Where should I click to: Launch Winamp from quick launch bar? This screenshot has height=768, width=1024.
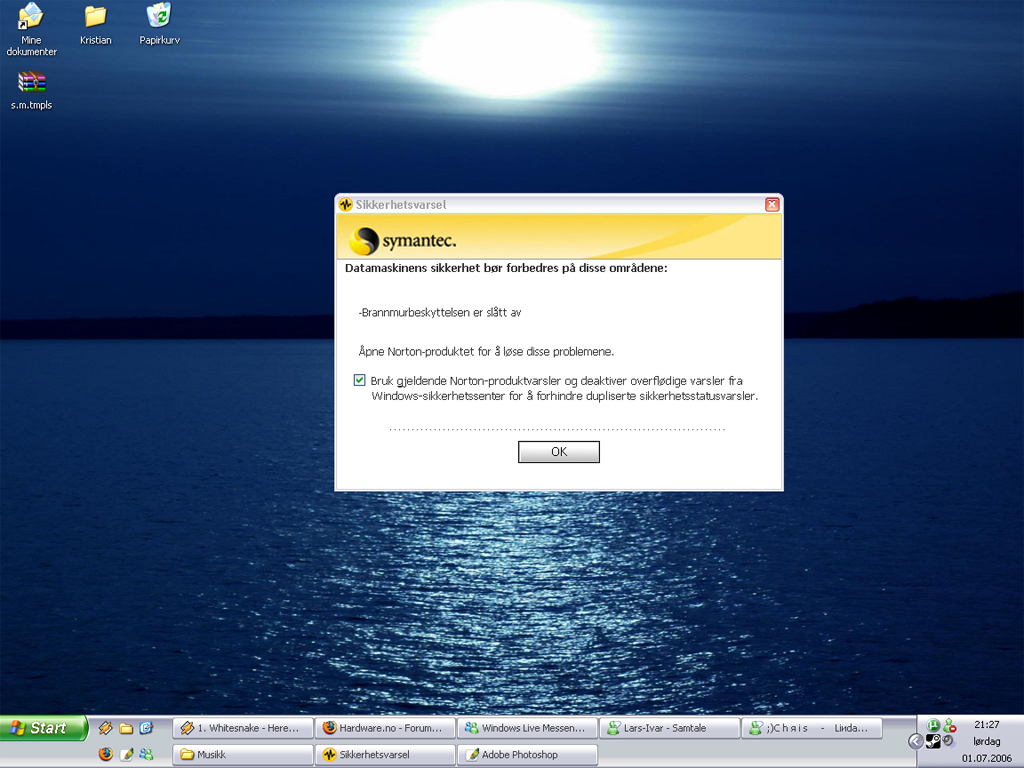105,728
